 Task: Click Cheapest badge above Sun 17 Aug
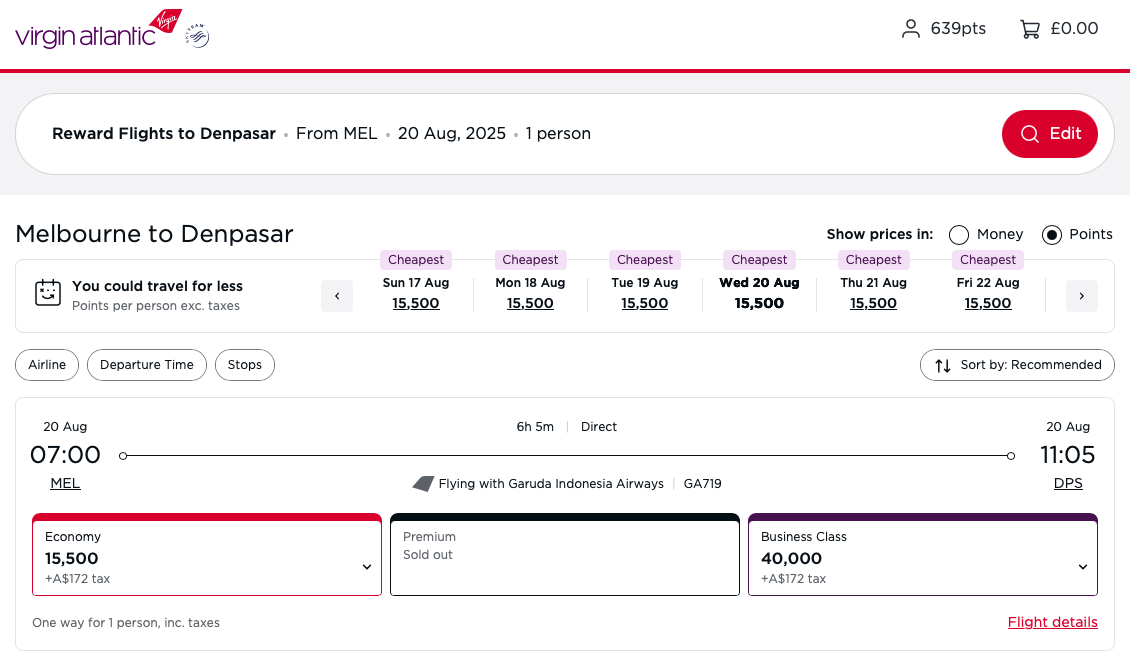pos(416,260)
